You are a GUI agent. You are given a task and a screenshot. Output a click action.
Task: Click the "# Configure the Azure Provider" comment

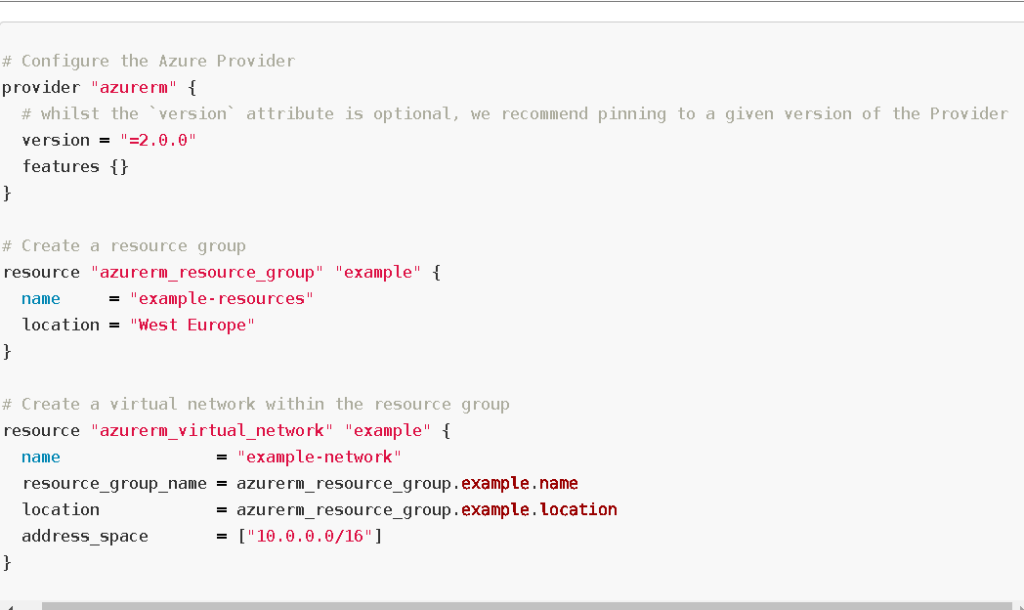pyautogui.click(x=148, y=61)
